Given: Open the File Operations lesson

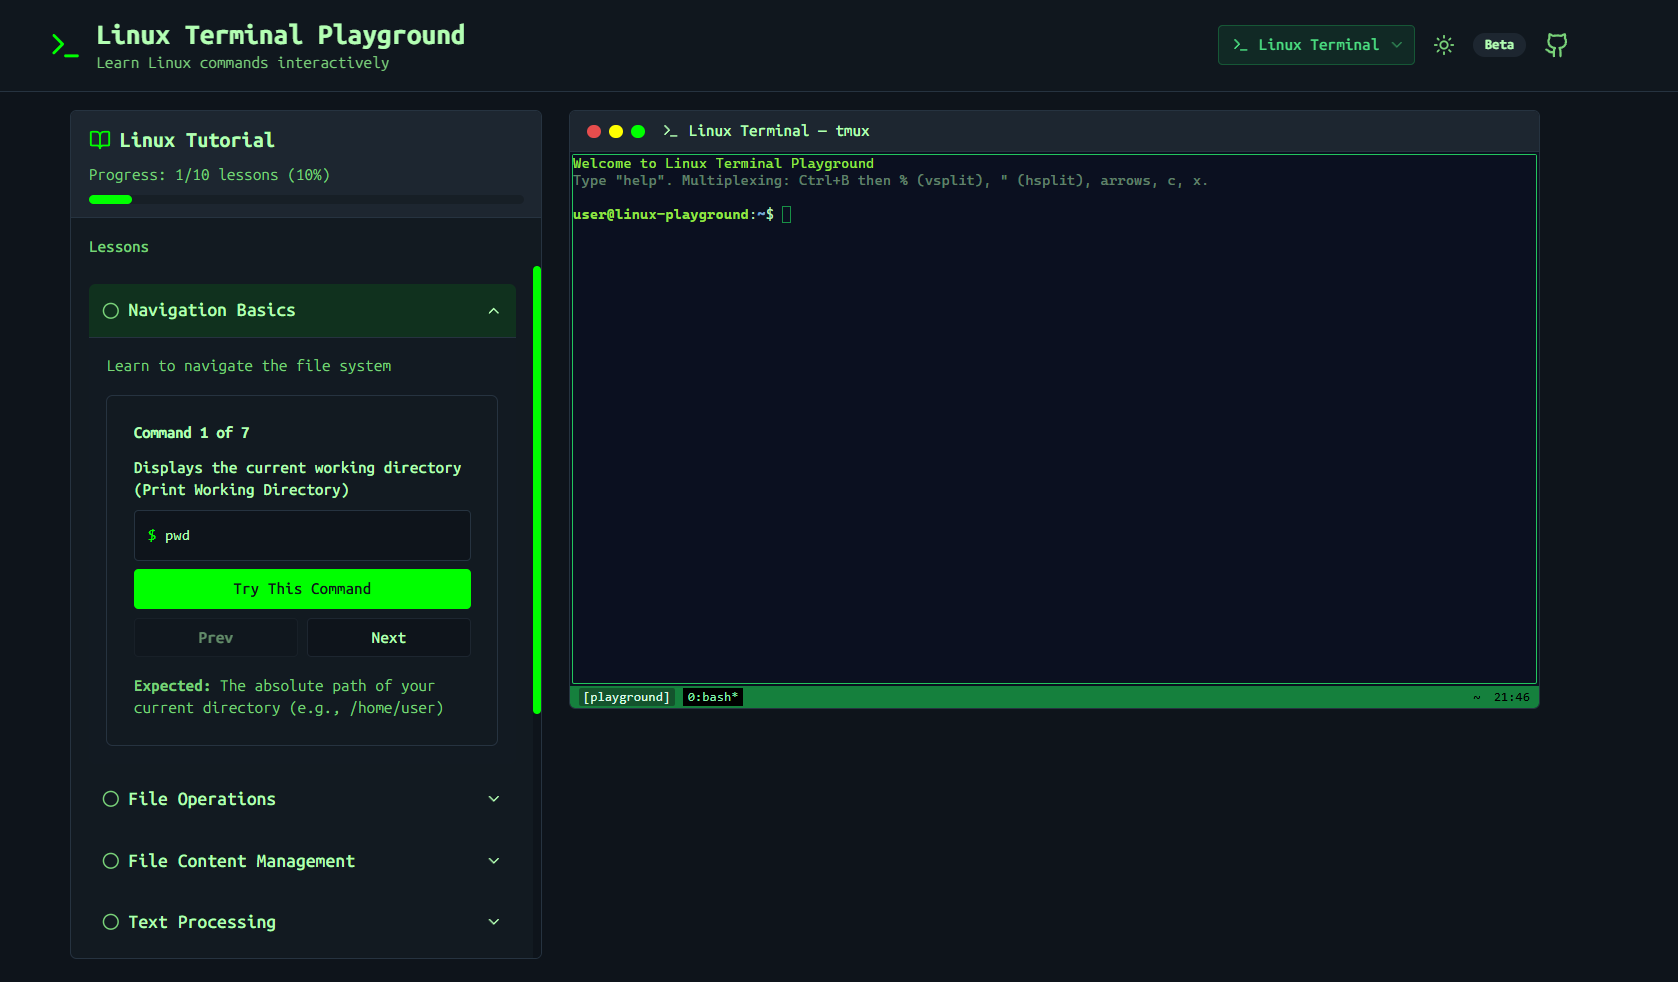Looking at the screenshot, I should tap(302, 799).
